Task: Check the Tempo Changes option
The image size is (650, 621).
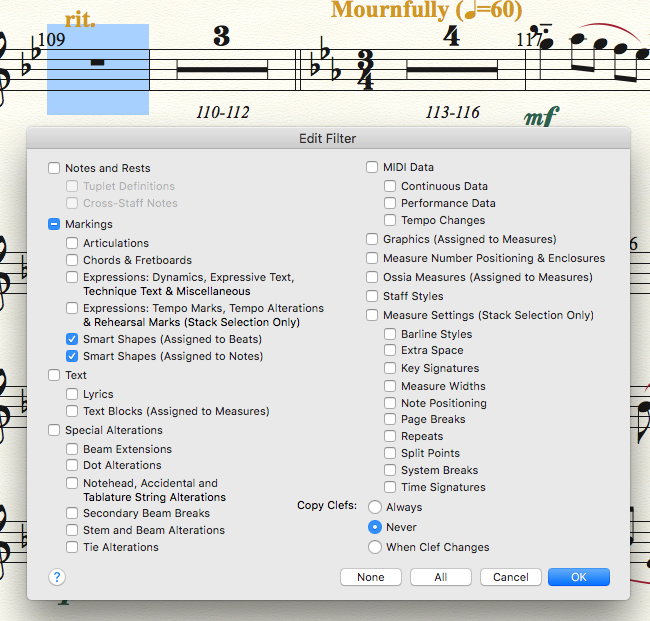Action: pyautogui.click(x=390, y=220)
